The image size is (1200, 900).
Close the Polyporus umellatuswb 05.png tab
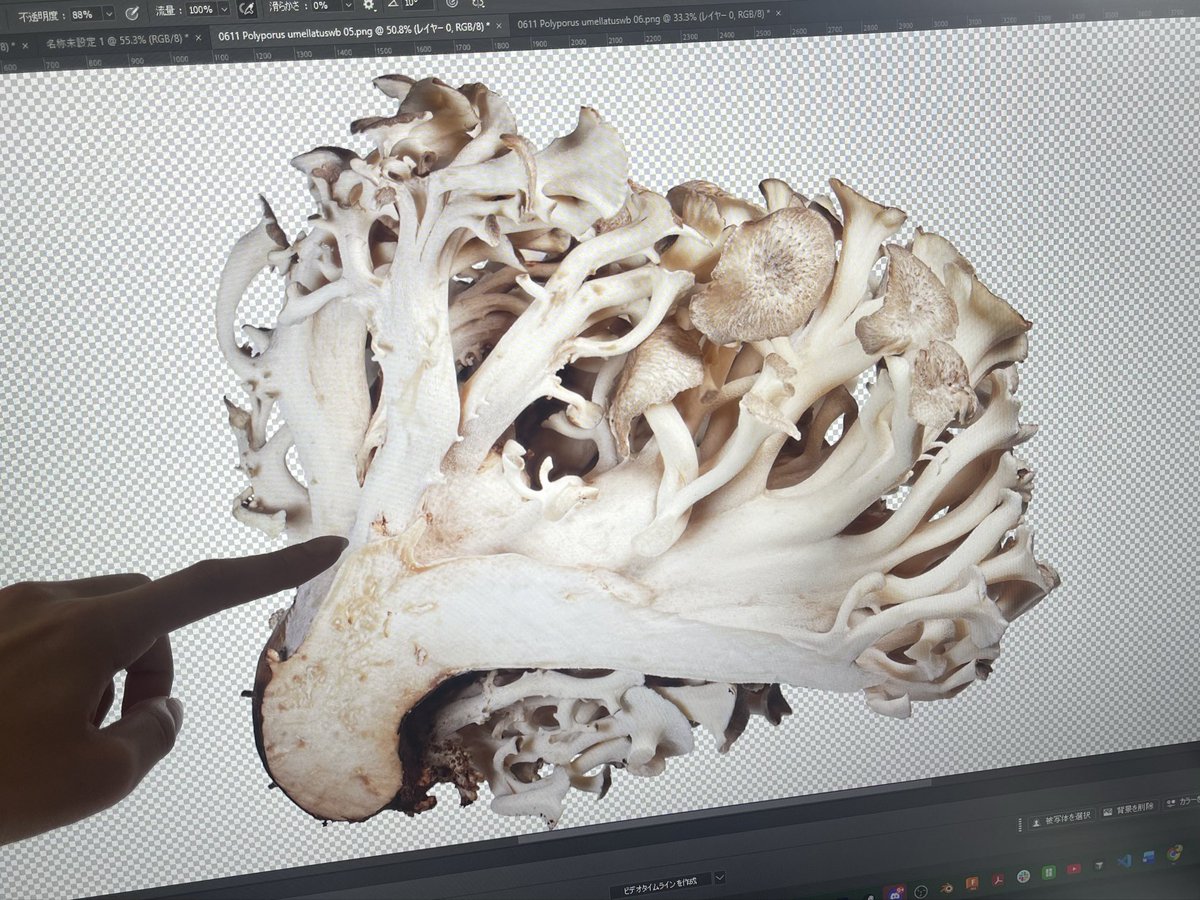coord(498,25)
